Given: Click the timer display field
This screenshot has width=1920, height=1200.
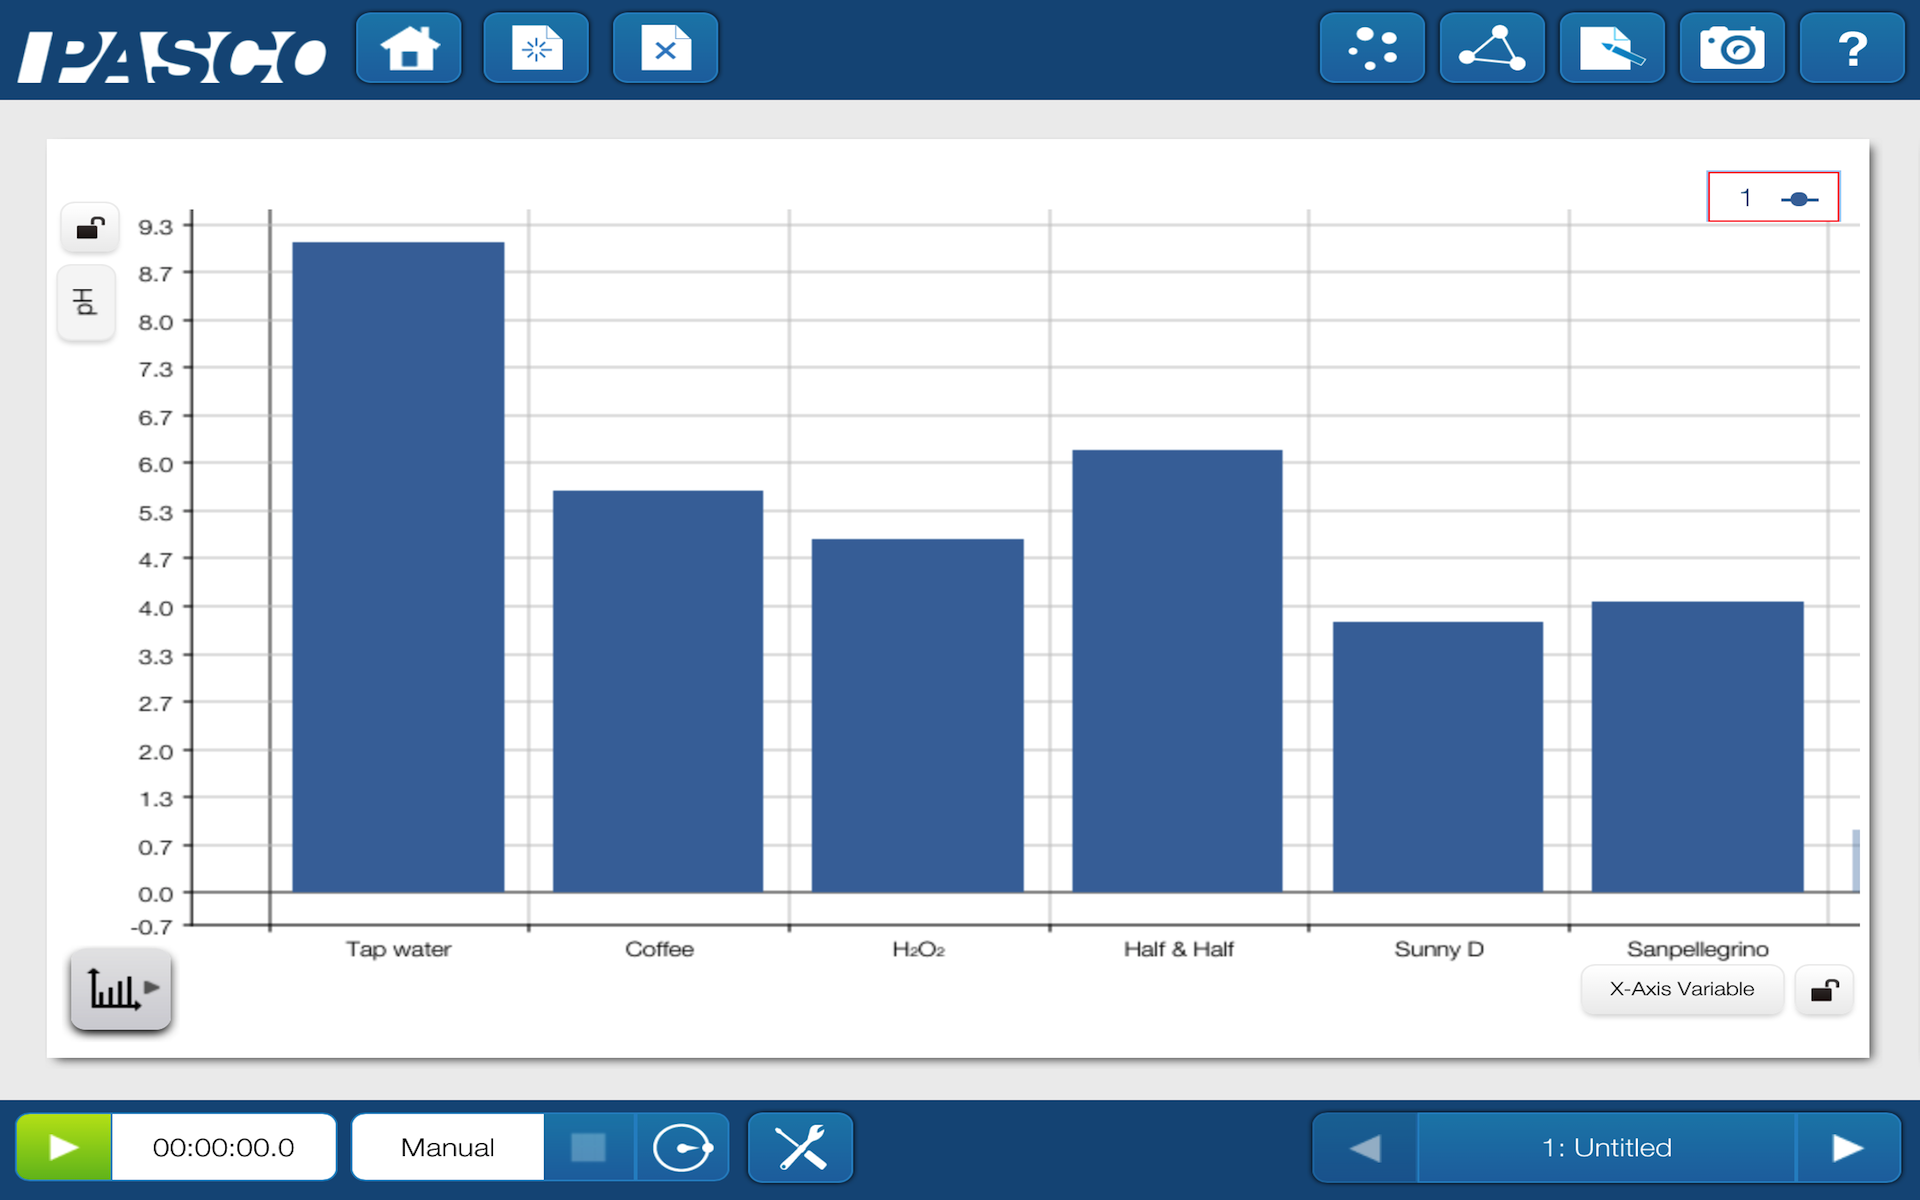Looking at the screenshot, I should tap(222, 1147).
